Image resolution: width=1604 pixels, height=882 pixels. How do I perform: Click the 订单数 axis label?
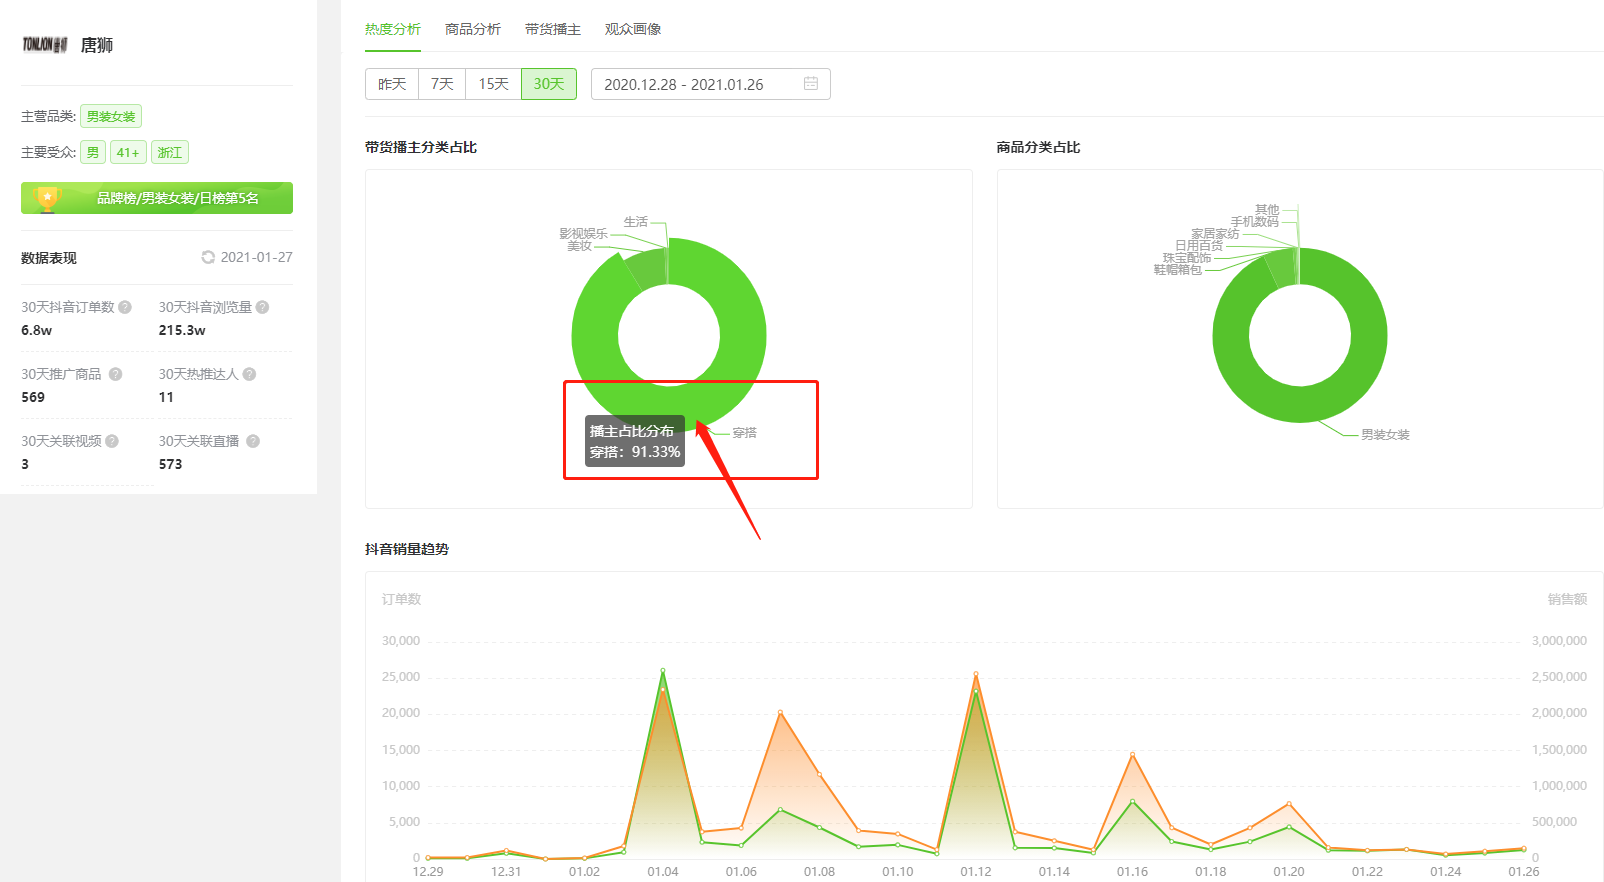401,599
